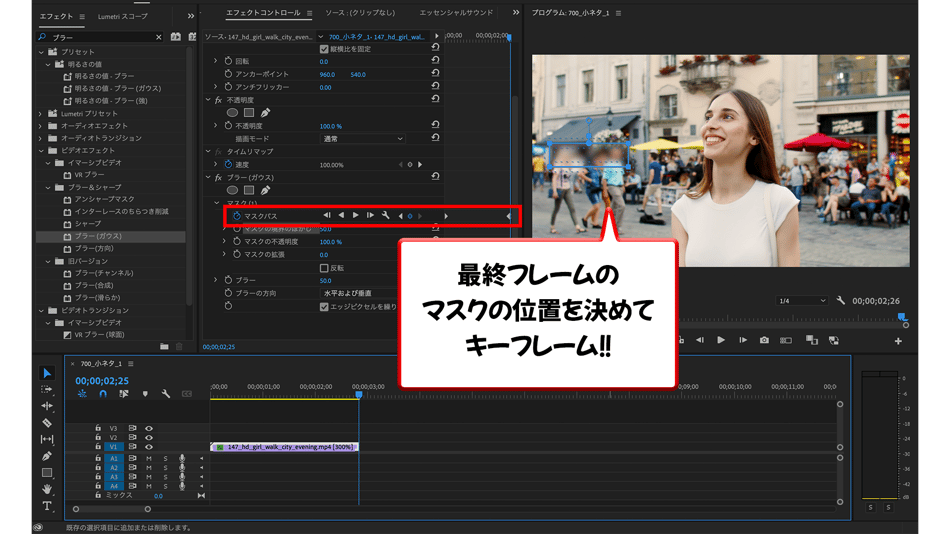Open the エッセンシャルサウンド tab
Image resolution: width=950 pixels, height=534 pixels.
pos(456,13)
